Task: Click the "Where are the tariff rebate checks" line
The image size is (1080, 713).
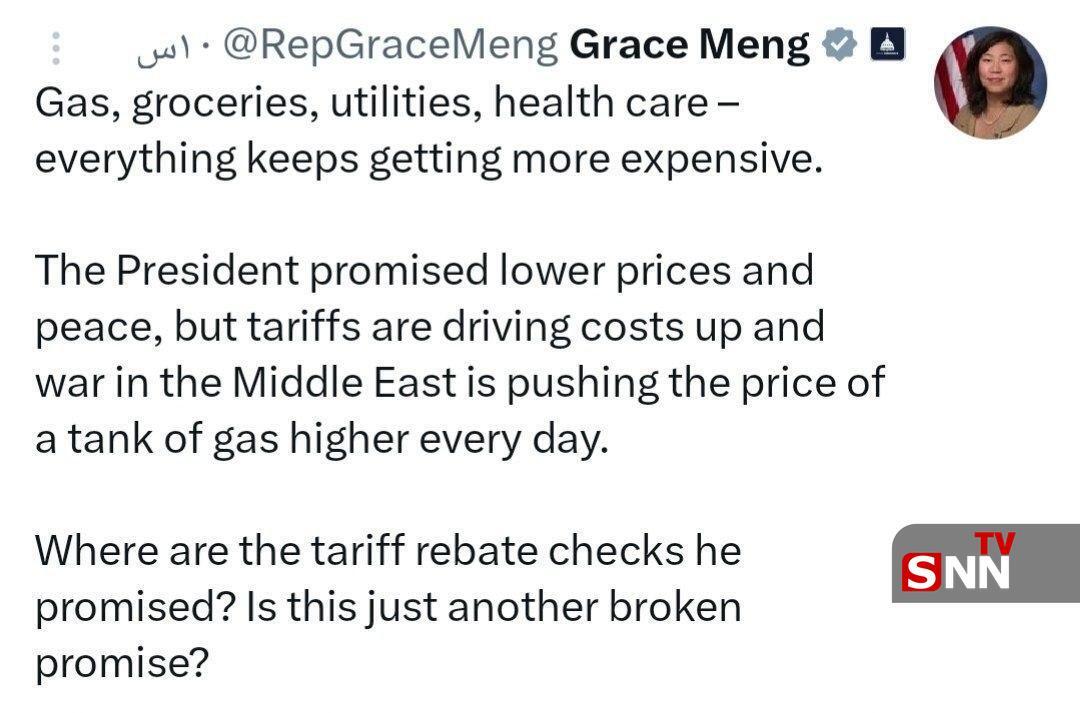Action: (x=388, y=550)
